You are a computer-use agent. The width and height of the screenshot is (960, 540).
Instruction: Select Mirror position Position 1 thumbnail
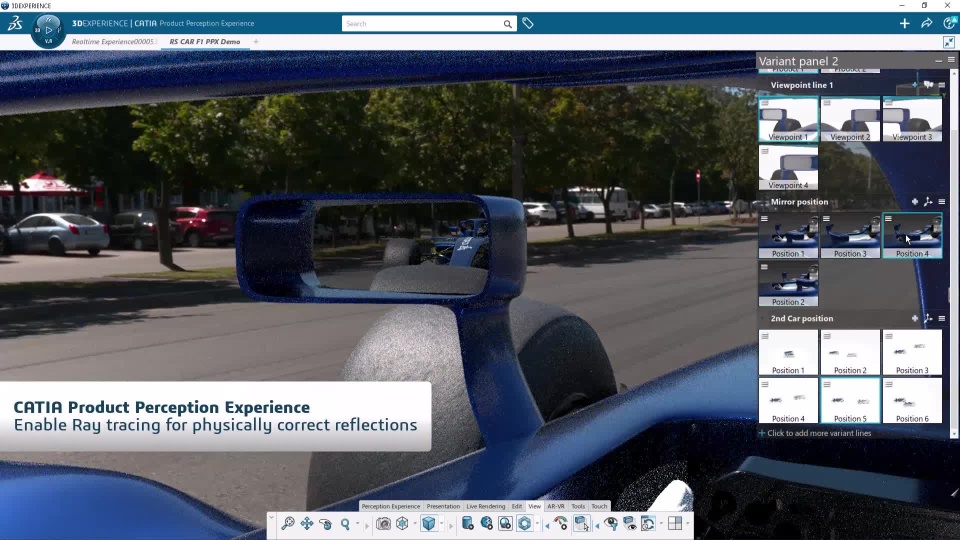point(788,236)
